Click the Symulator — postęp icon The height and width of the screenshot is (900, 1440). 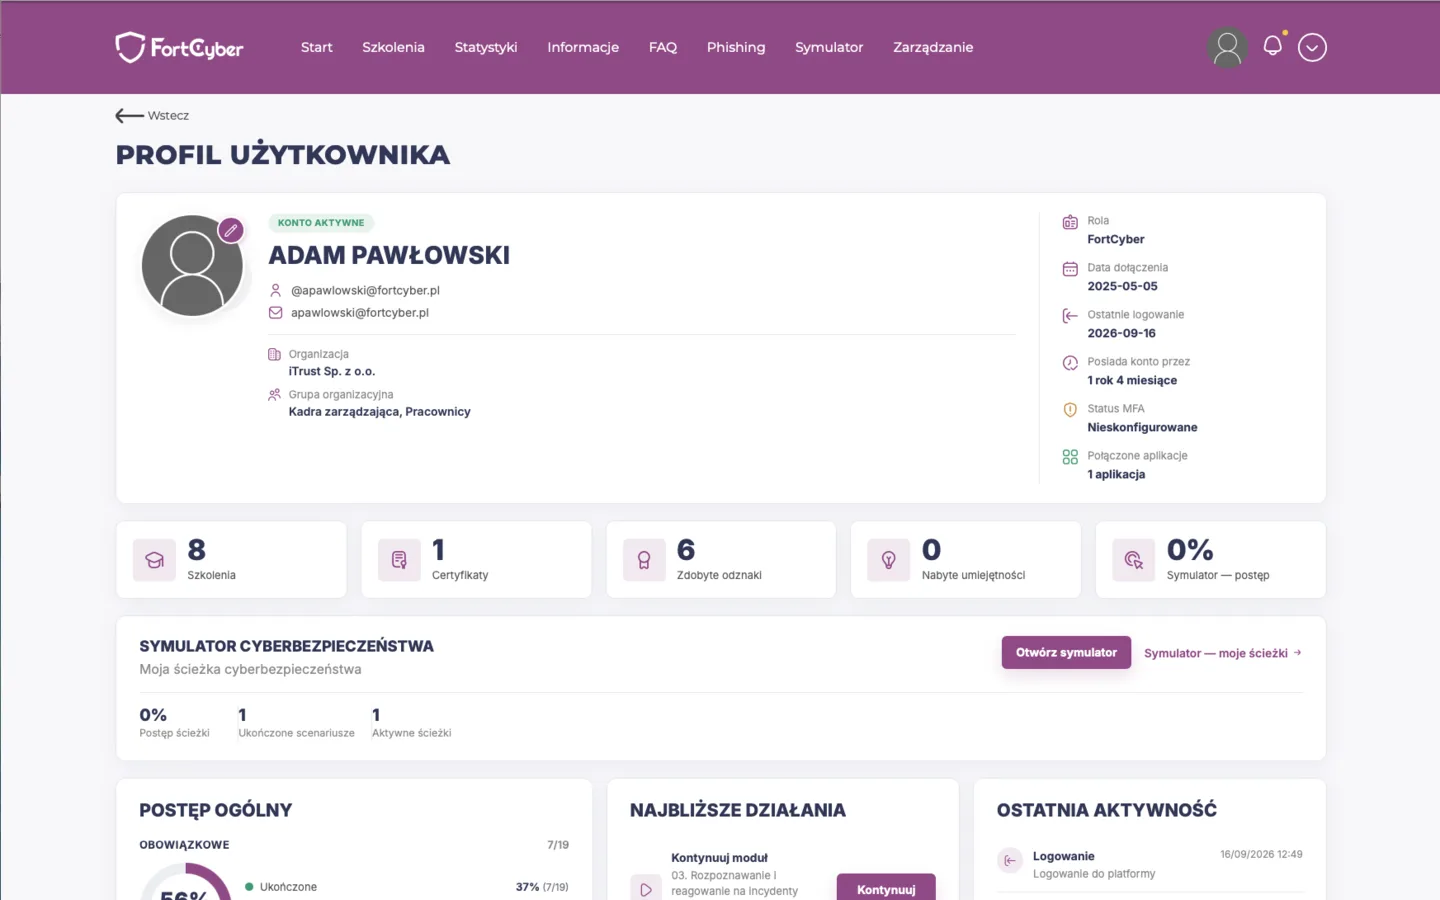pos(1133,560)
